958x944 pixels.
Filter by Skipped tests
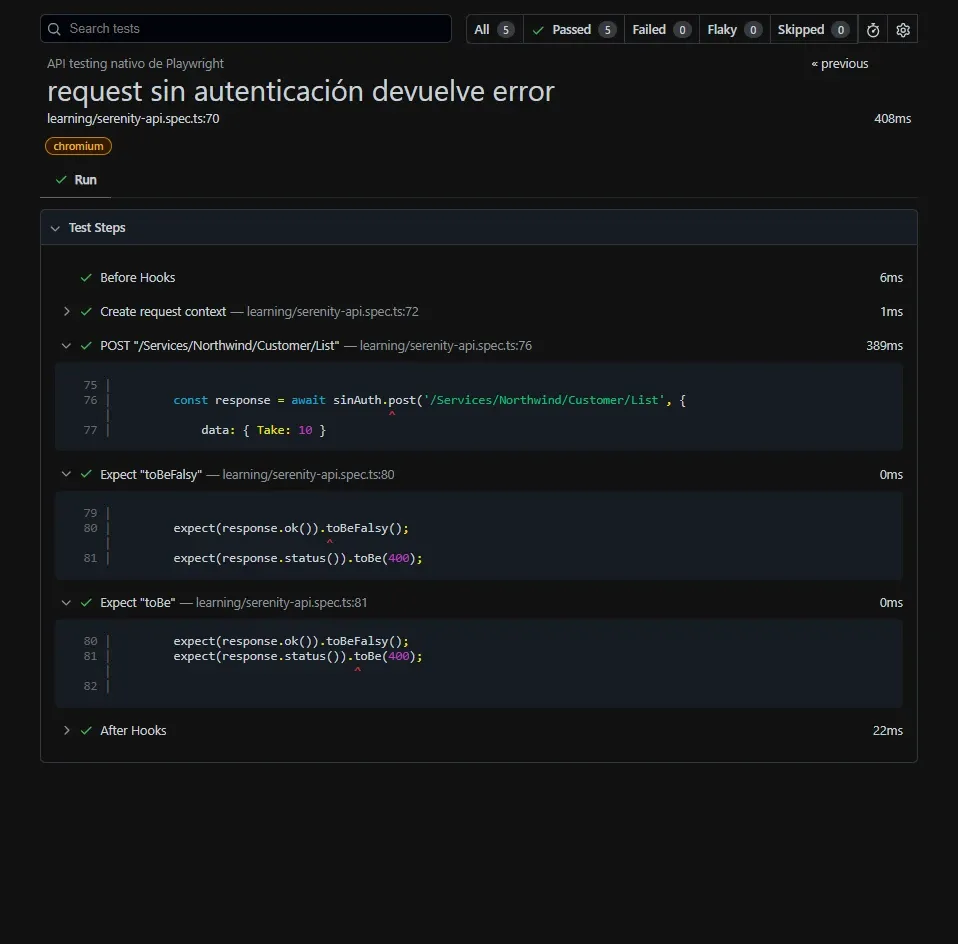pos(813,29)
